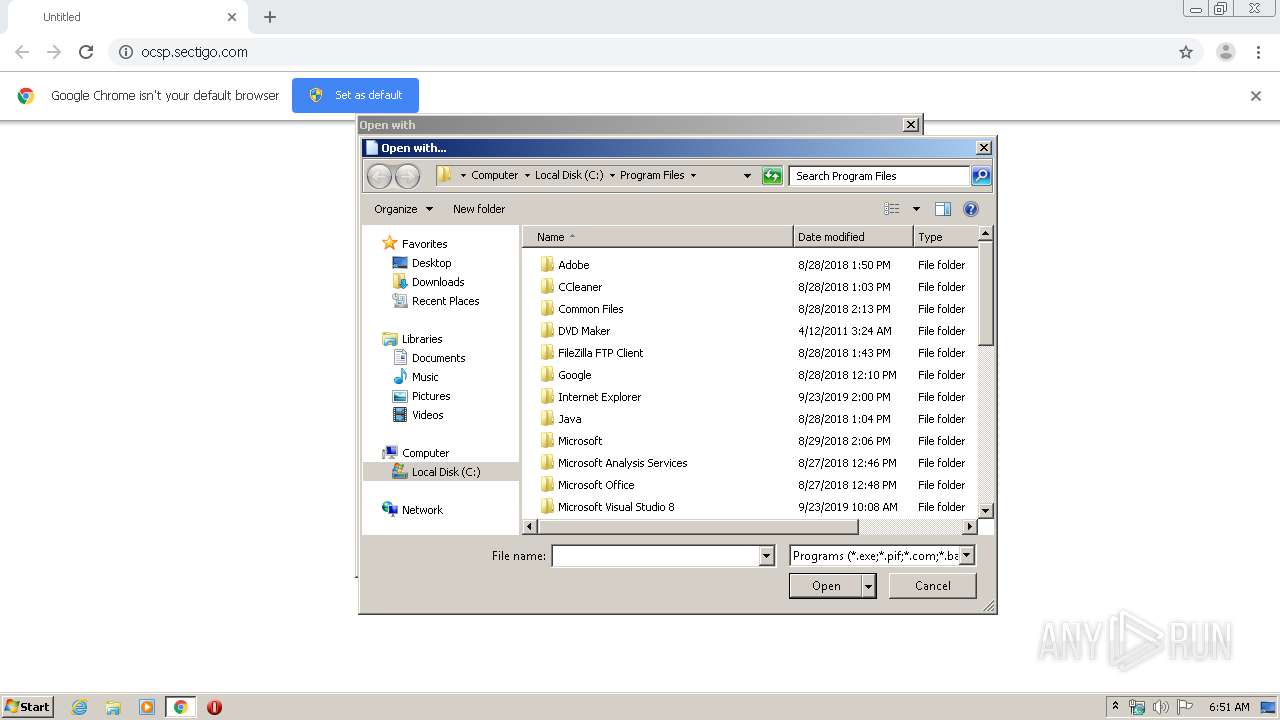Click Computer in the breadcrumb path
The image size is (1280, 720).
(x=495, y=175)
